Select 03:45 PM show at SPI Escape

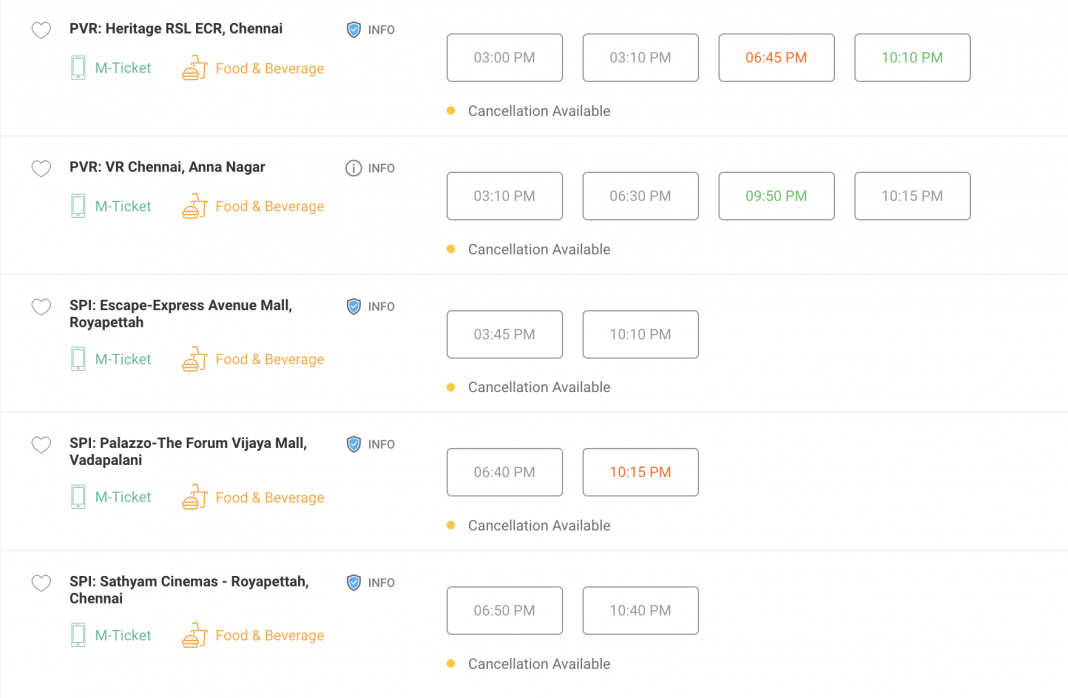tap(504, 334)
